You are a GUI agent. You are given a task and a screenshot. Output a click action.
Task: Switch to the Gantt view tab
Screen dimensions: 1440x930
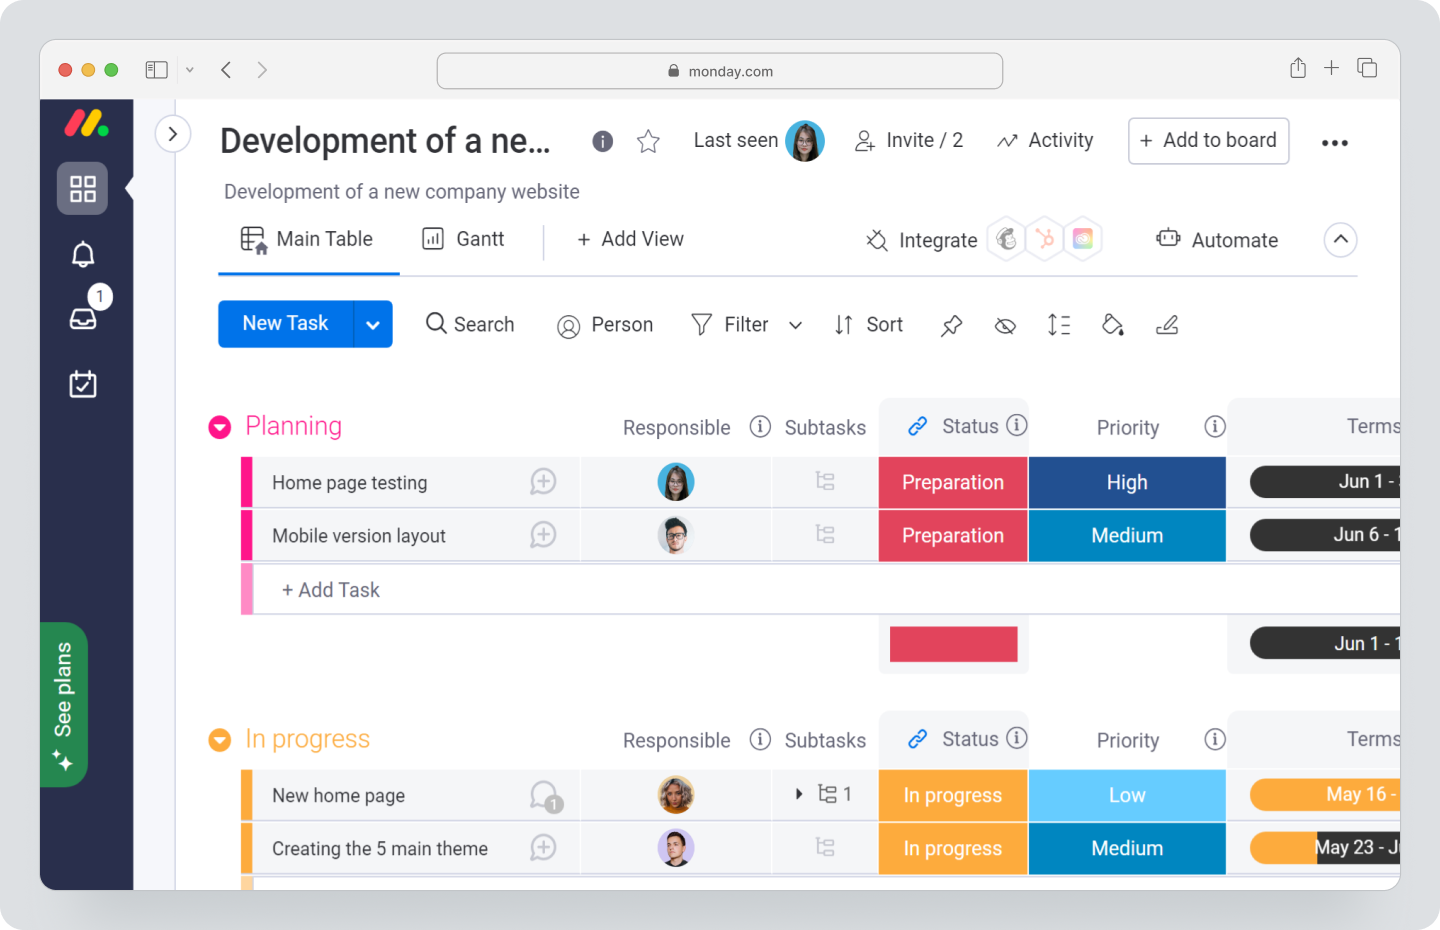click(x=465, y=239)
